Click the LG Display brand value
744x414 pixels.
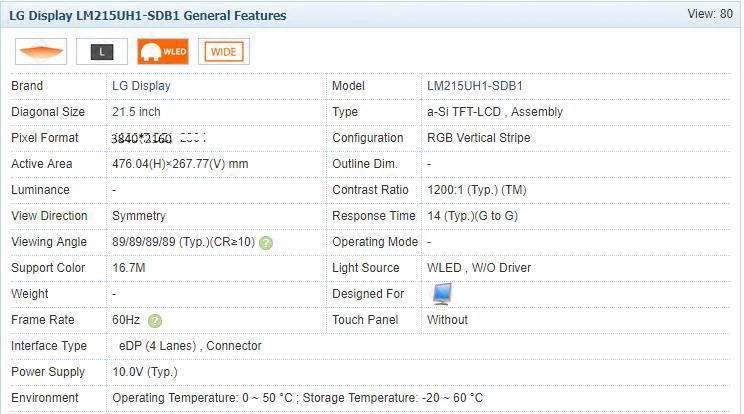141,86
